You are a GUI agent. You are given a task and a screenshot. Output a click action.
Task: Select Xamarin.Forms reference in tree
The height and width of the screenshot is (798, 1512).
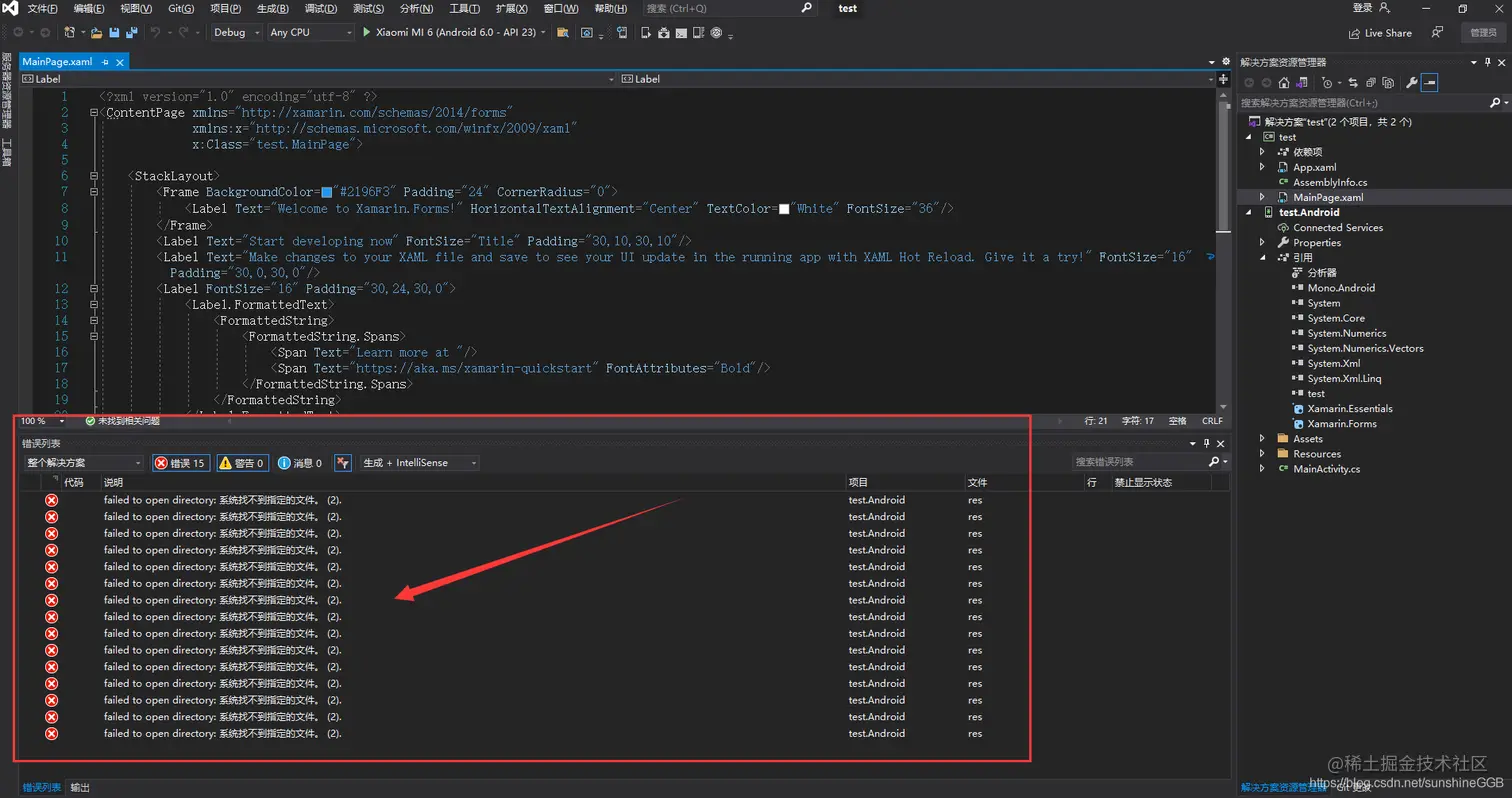1342,424
